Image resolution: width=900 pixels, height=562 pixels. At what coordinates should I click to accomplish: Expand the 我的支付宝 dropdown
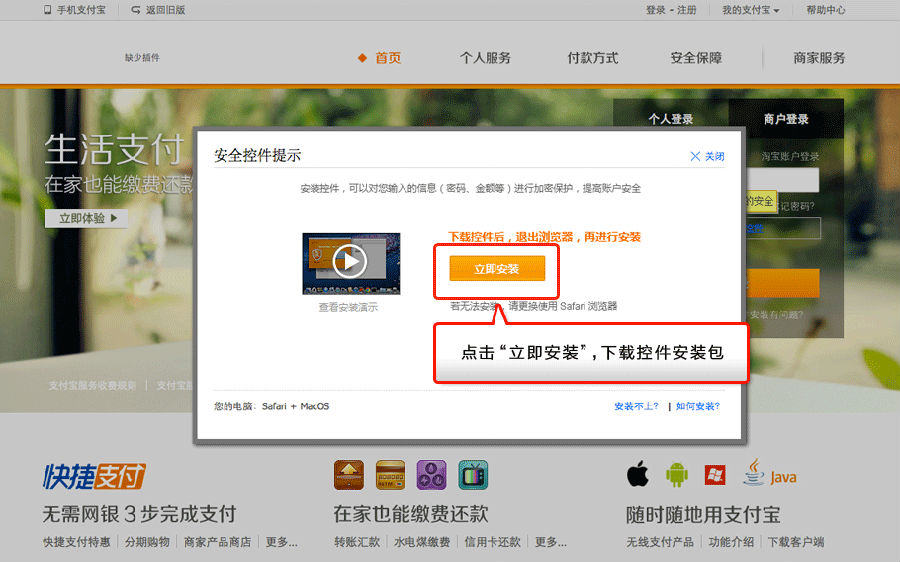pyautogui.click(x=750, y=10)
